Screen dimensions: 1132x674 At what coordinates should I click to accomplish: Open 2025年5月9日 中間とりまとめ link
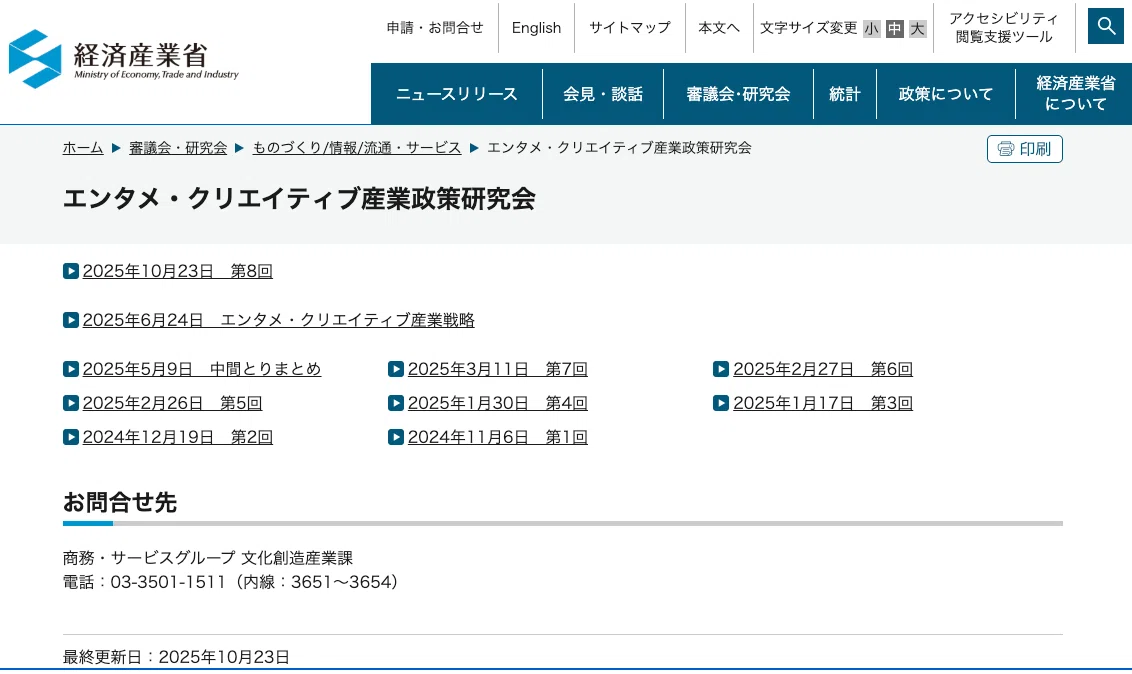[201, 369]
